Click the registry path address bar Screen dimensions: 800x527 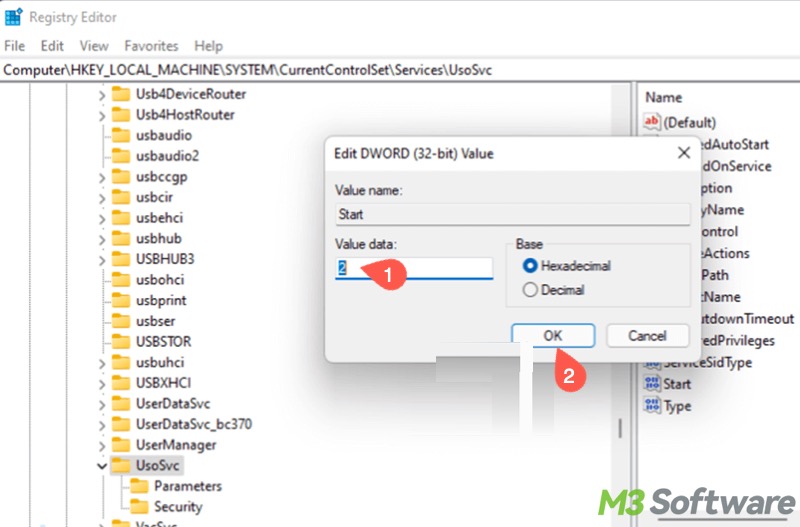click(400, 70)
